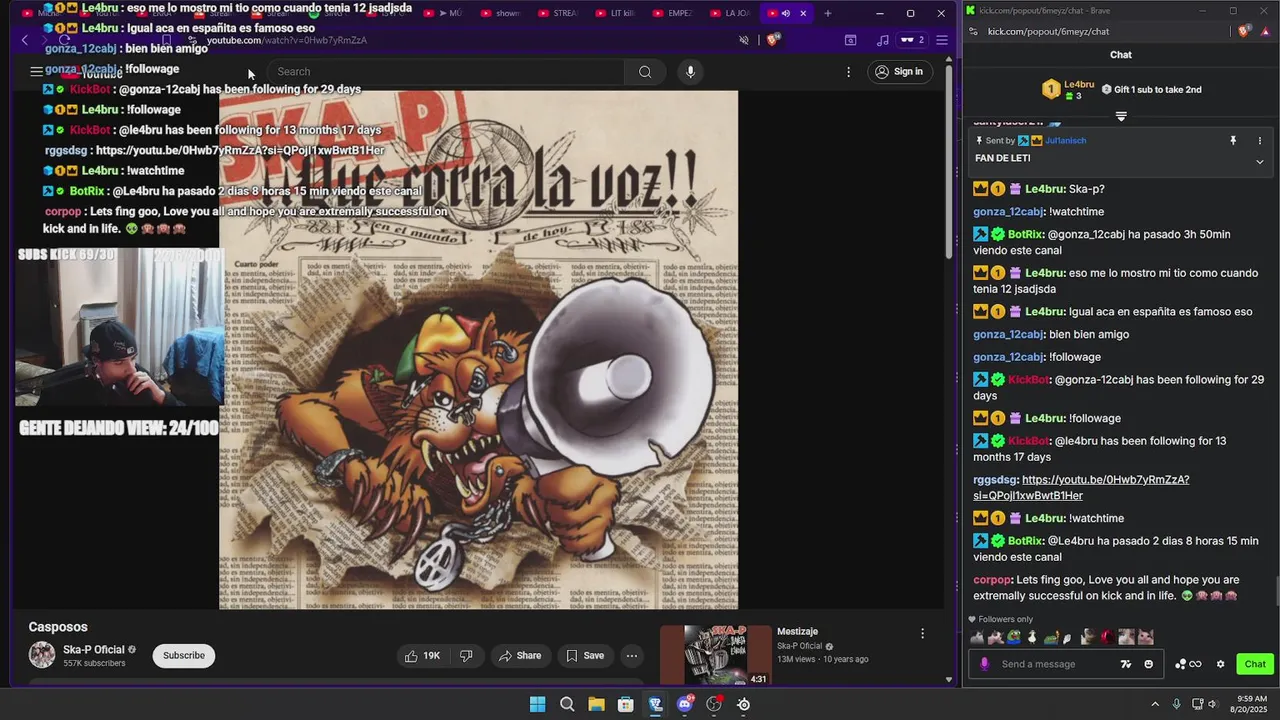Click Brave Shields icon in Kick chat window
This screenshot has height=720, width=1280.
[x=1243, y=31]
